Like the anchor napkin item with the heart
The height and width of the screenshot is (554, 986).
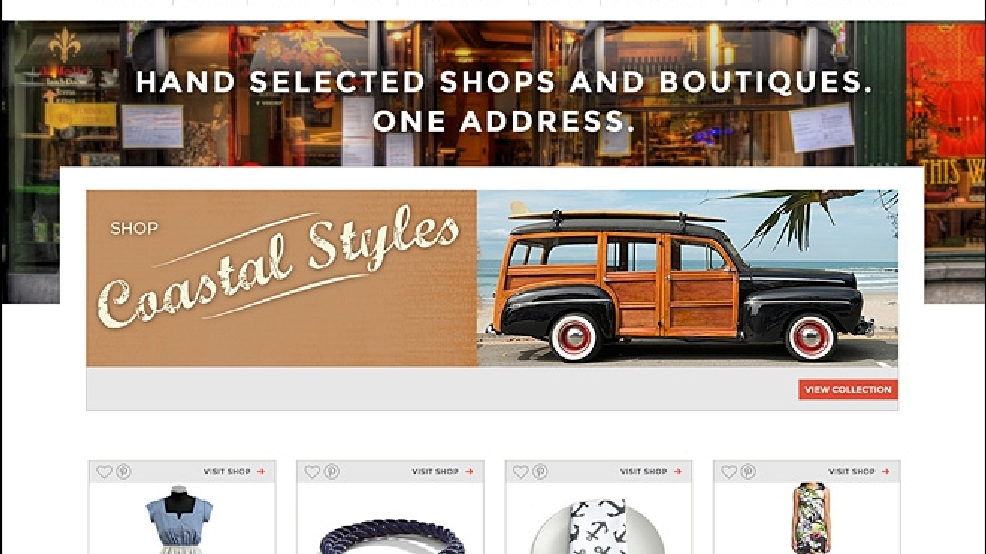[521, 471]
